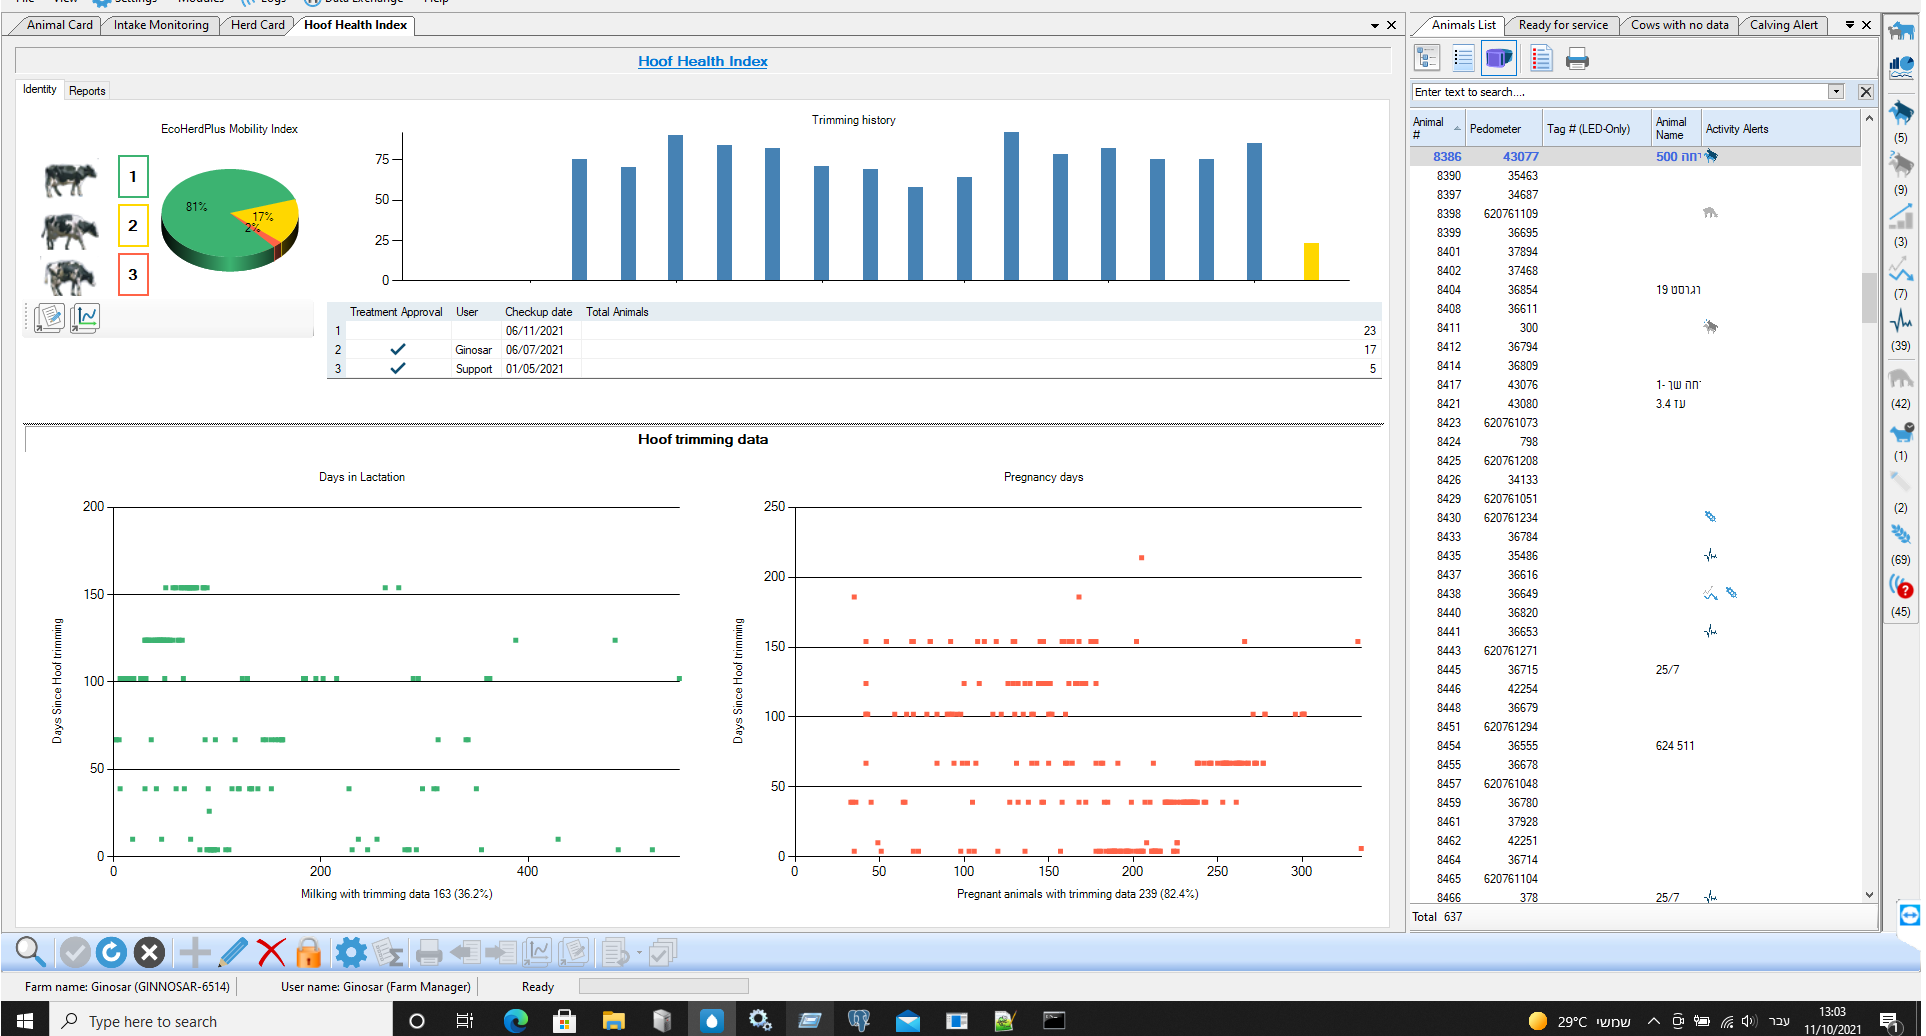The height and width of the screenshot is (1036, 1926).
Task: Click the Hoof Health Index title link
Action: [x=702, y=61]
